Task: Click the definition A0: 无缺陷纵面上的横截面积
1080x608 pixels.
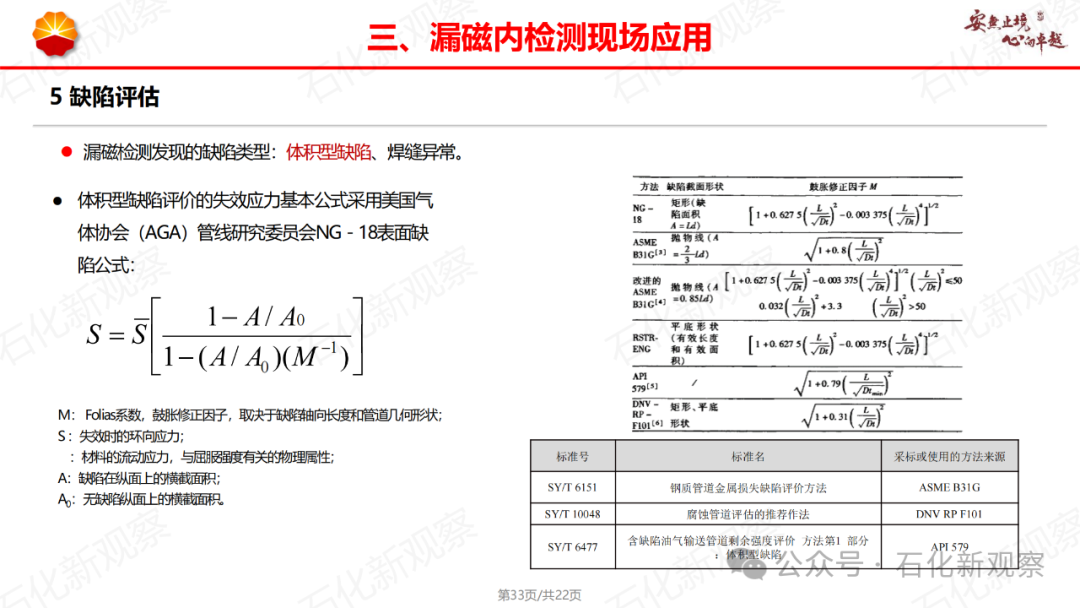Action: pyautogui.click(x=141, y=499)
